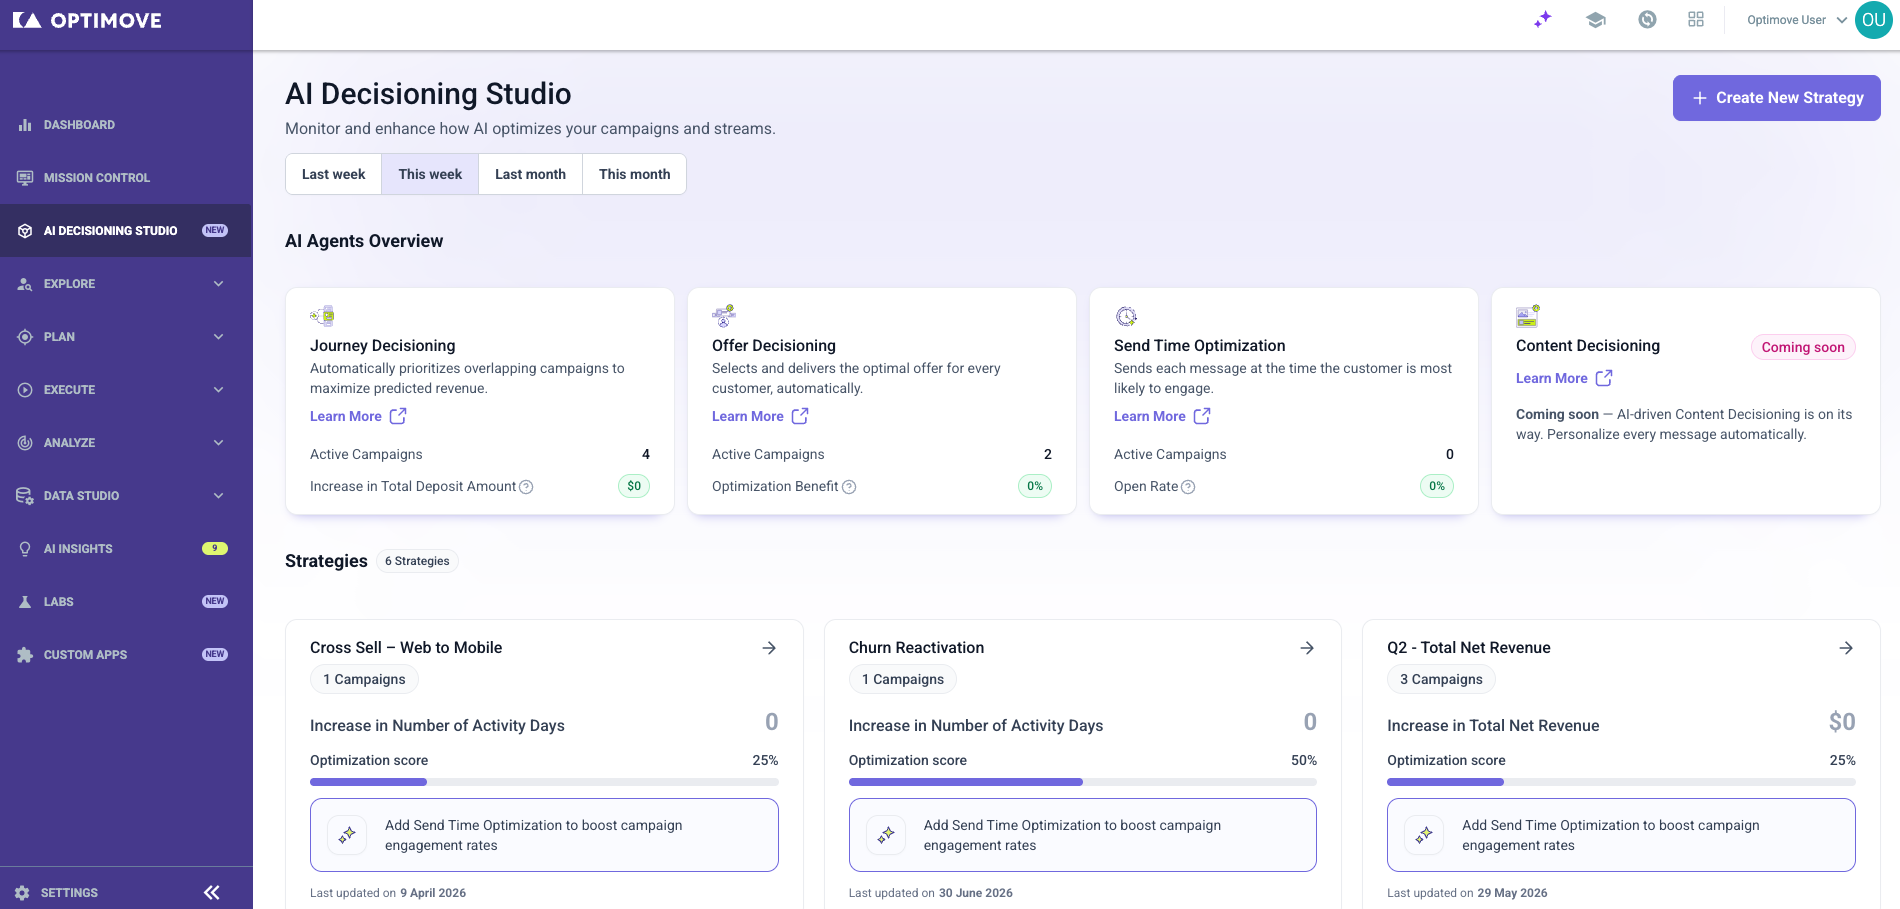Click the Analyze chart icon
1900x909 pixels.
point(25,443)
